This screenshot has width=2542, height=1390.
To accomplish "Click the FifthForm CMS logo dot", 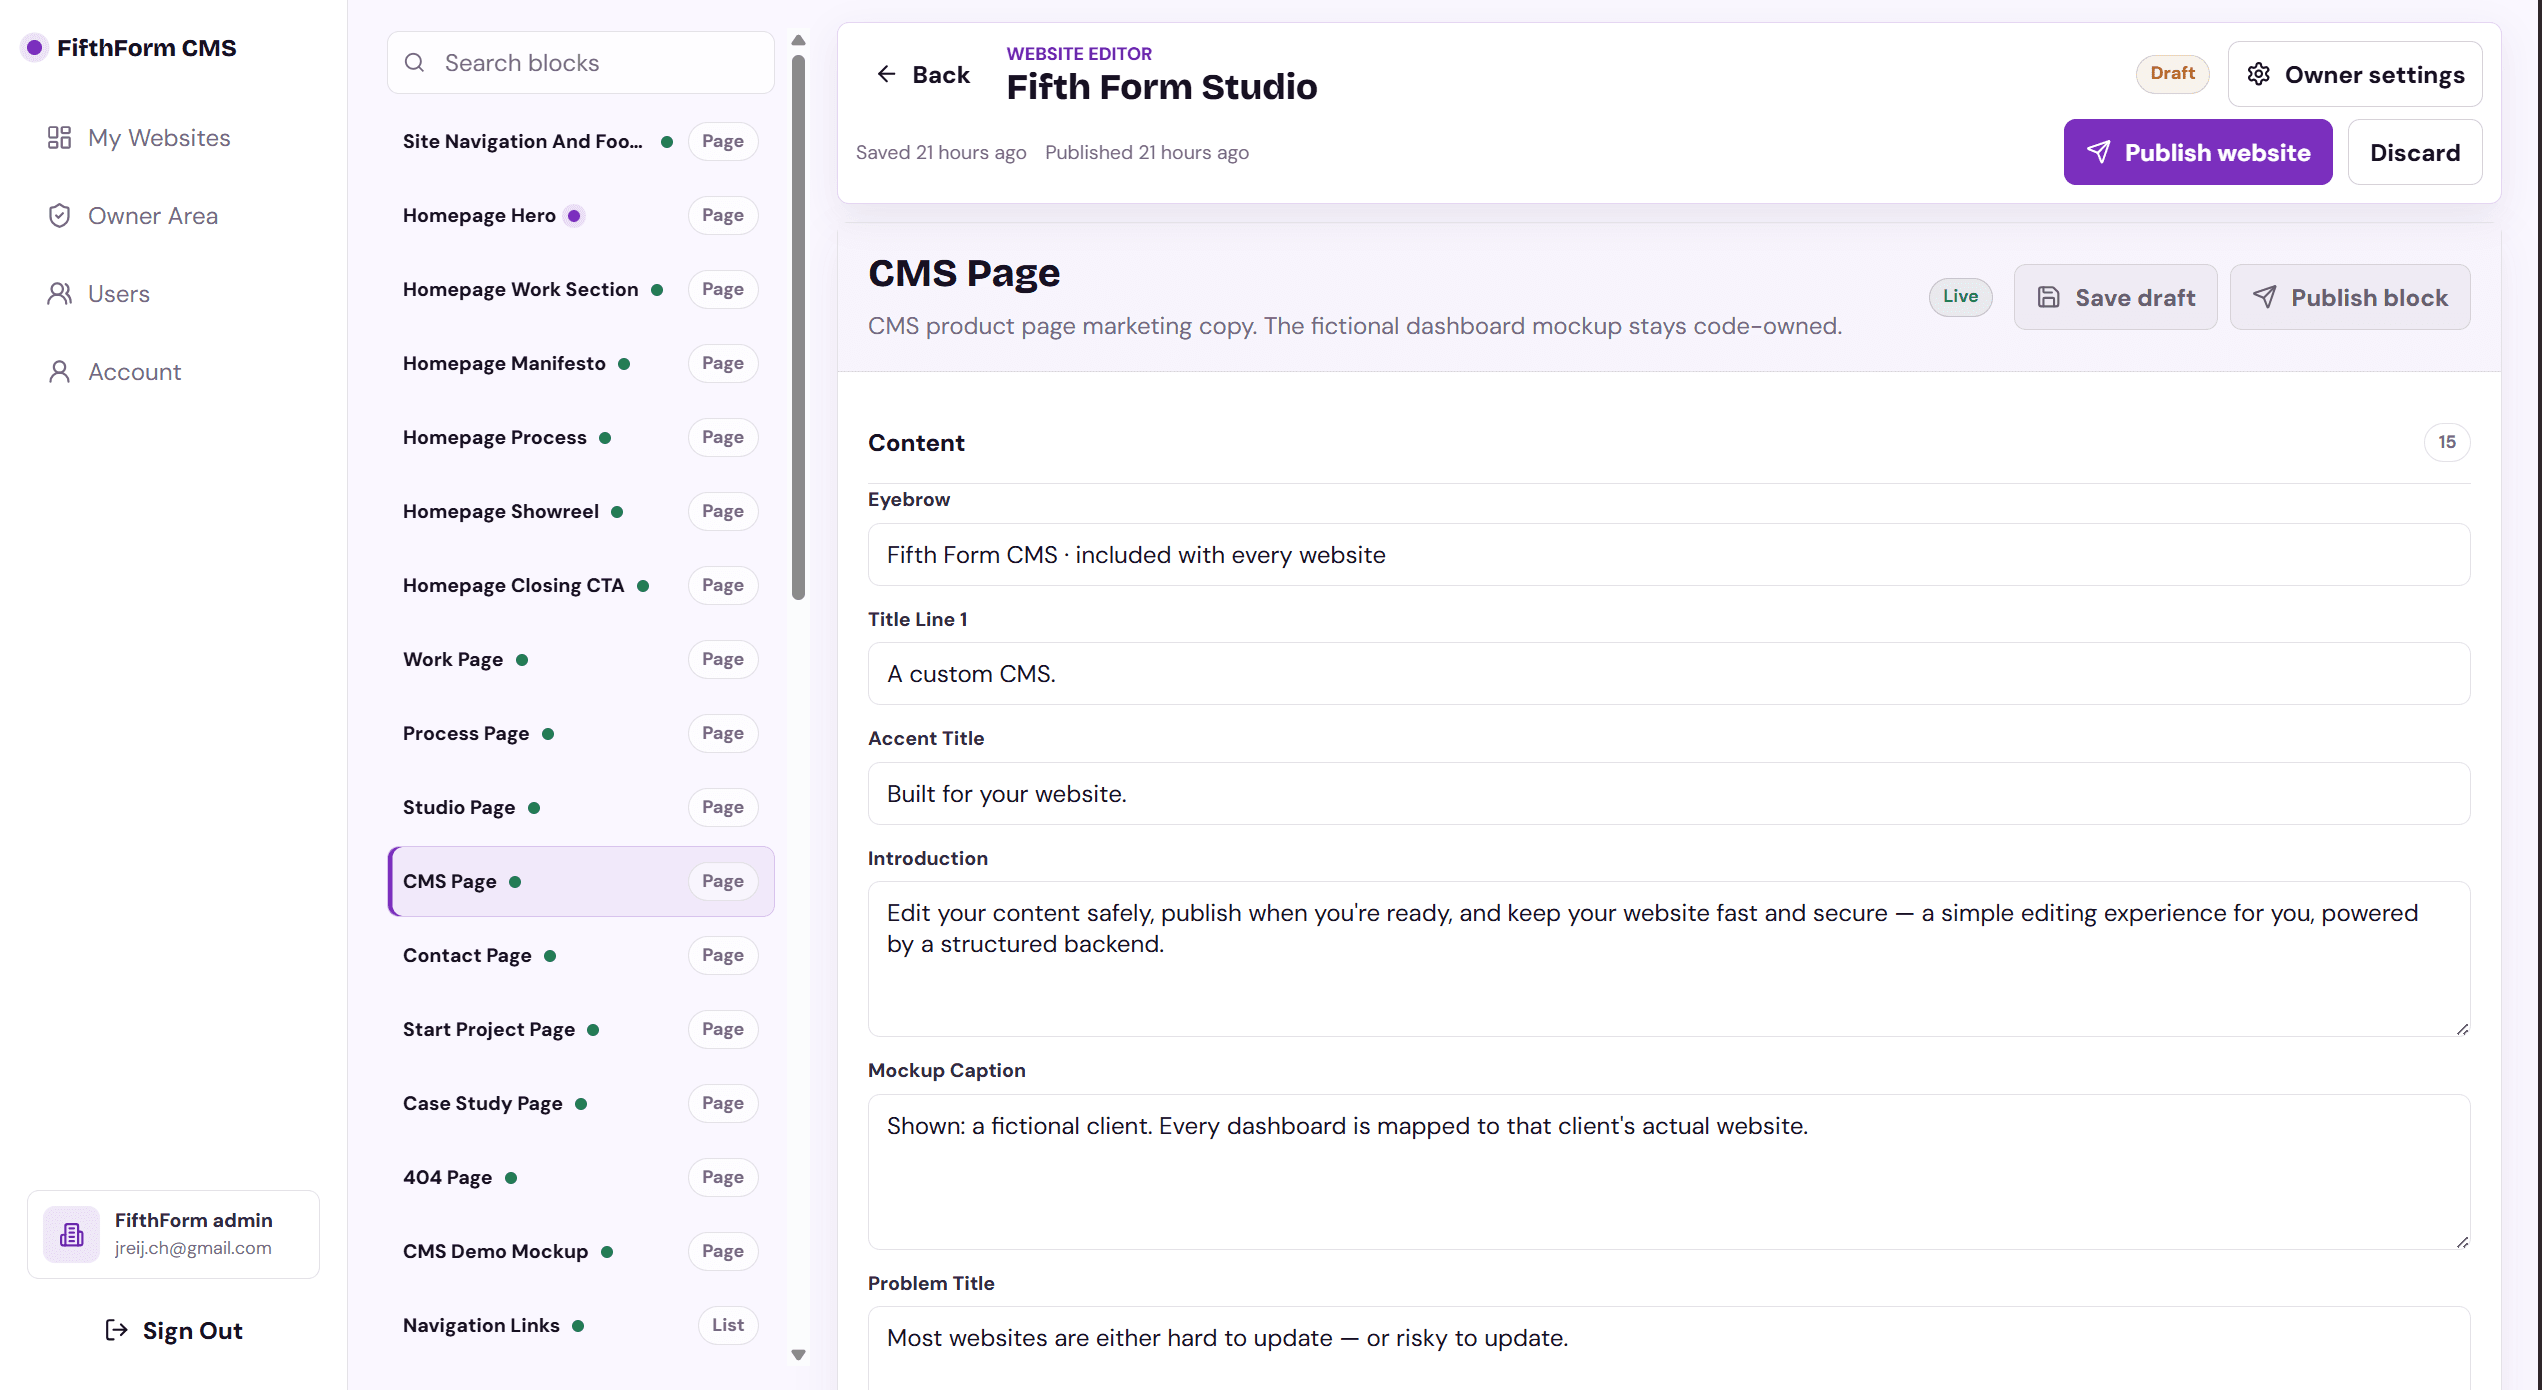I will [x=34, y=48].
